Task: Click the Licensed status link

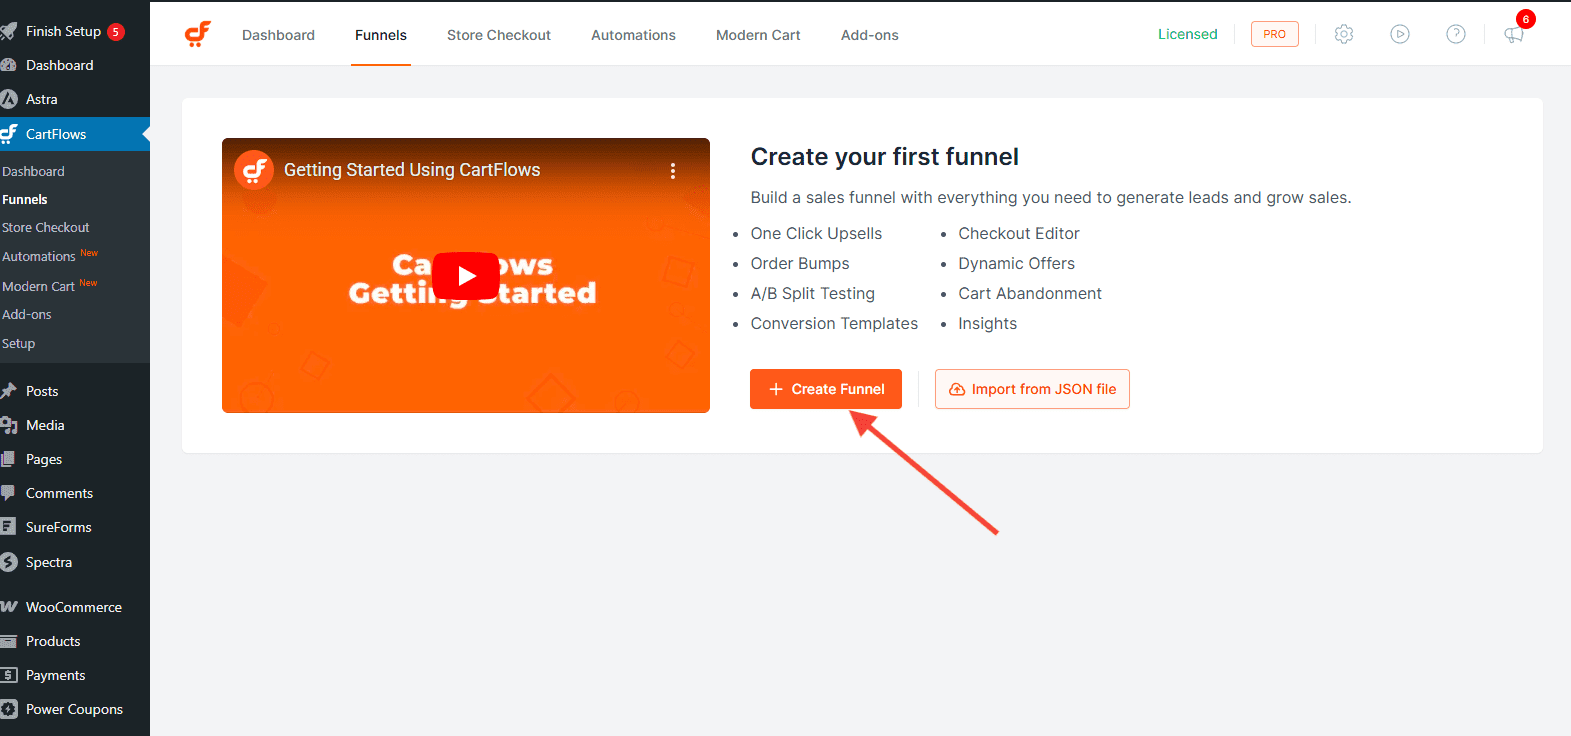Action: coord(1188,34)
